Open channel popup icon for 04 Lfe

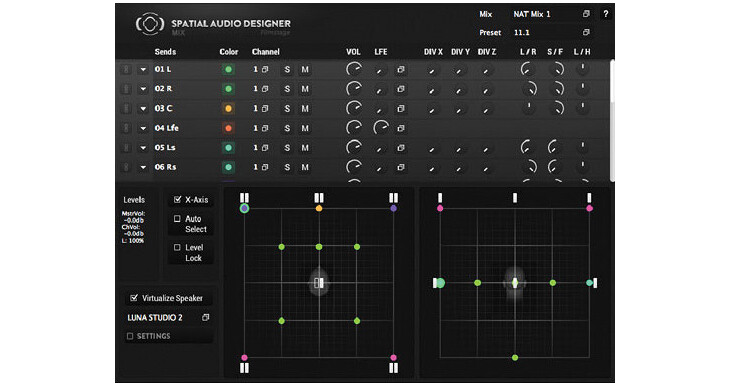point(265,128)
